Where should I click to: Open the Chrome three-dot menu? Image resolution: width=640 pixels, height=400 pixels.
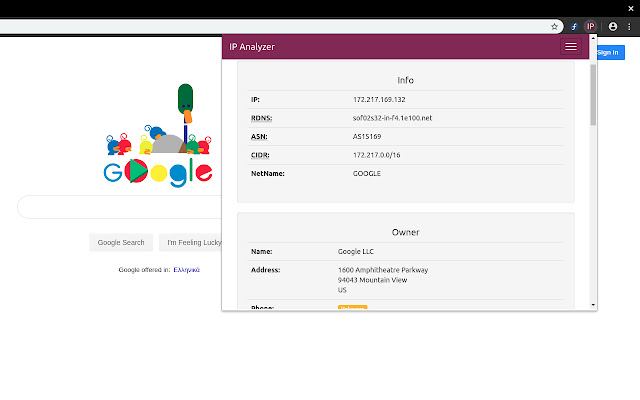pos(629,27)
